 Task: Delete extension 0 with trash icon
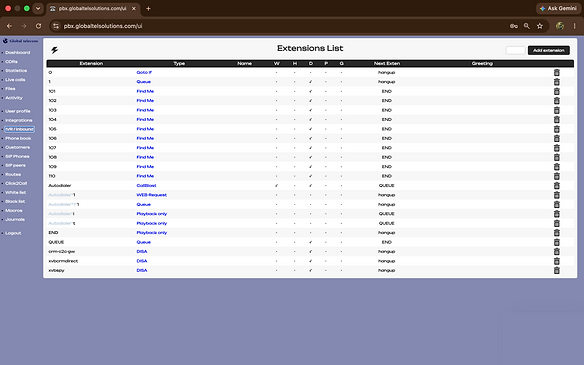(556, 73)
